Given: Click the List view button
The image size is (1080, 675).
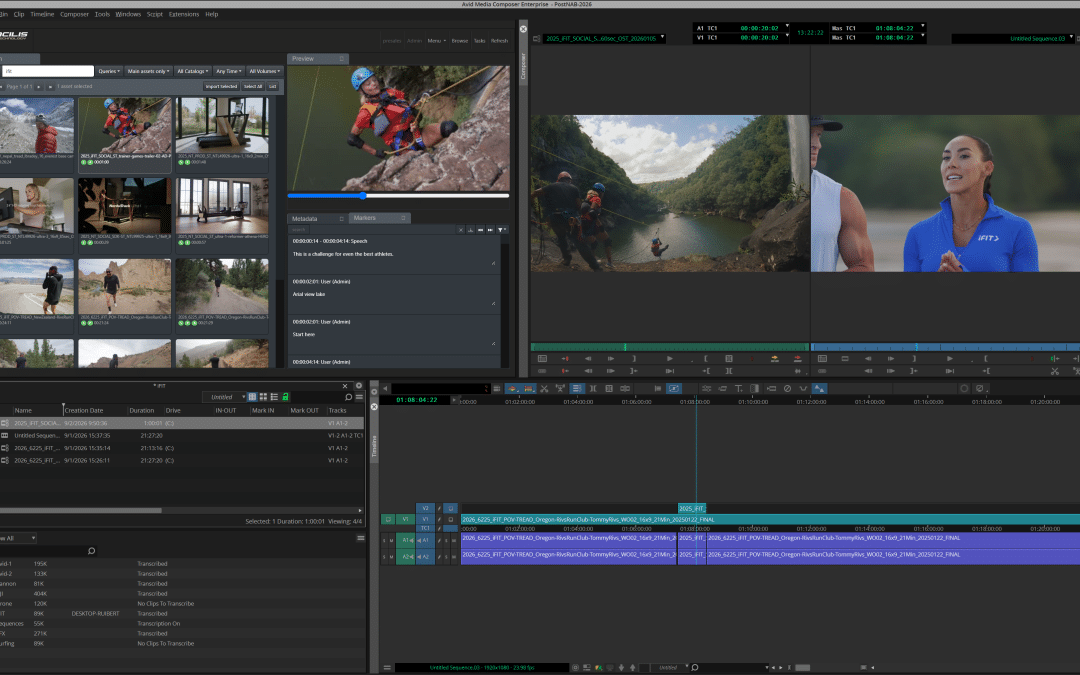Looking at the screenshot, I should (x=273, y=86).
